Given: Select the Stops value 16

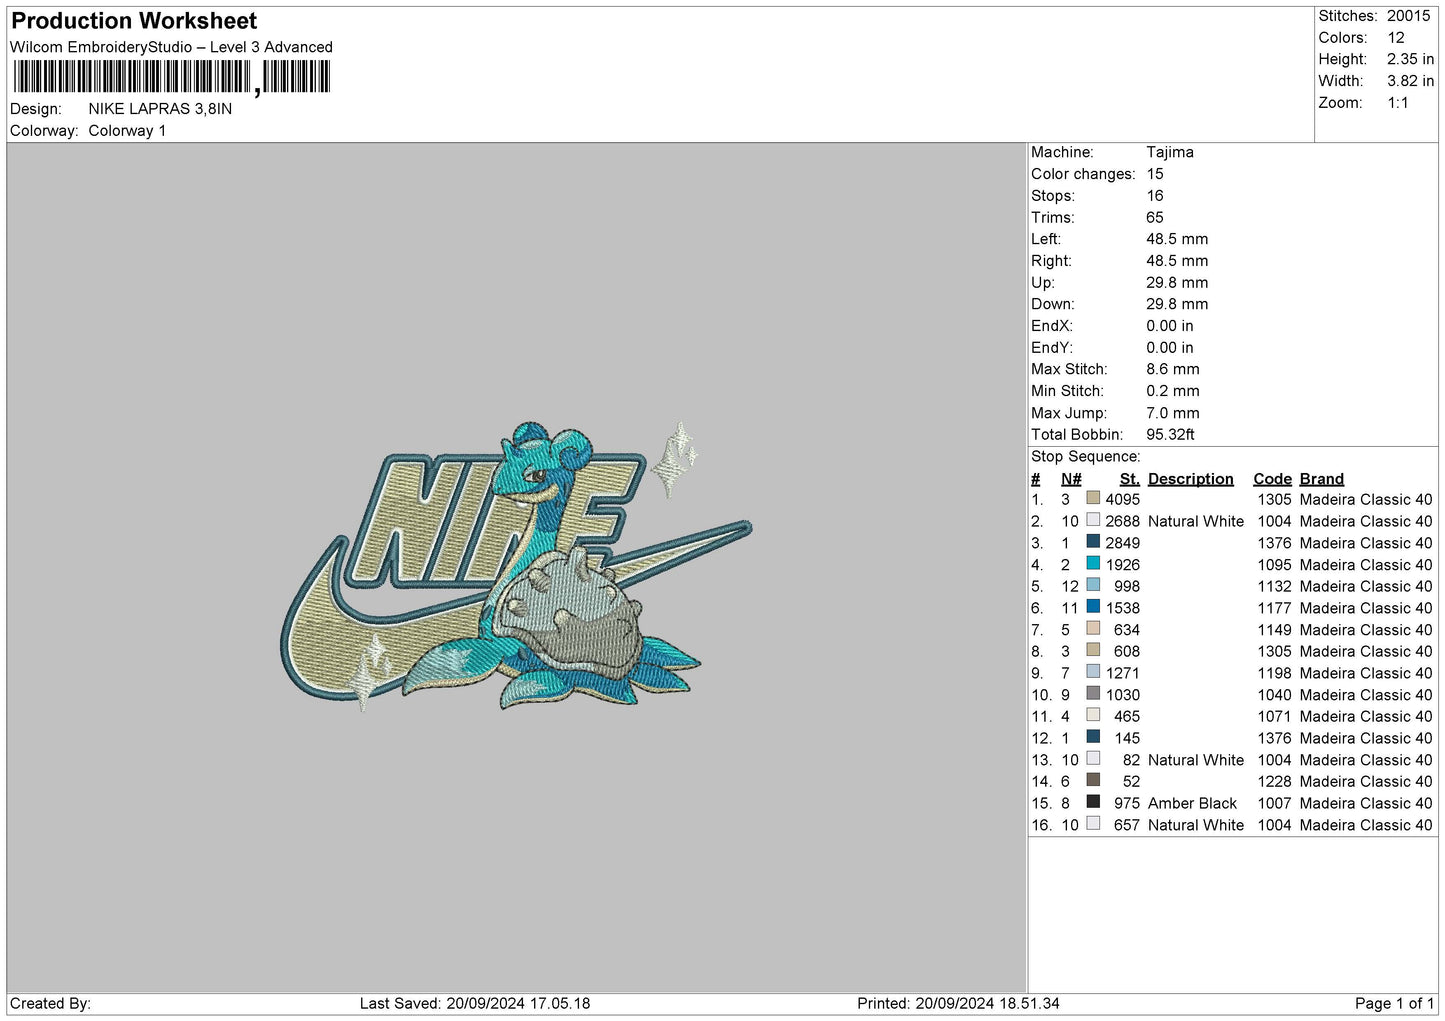Looking at the screenshot, I should 1155,196.
